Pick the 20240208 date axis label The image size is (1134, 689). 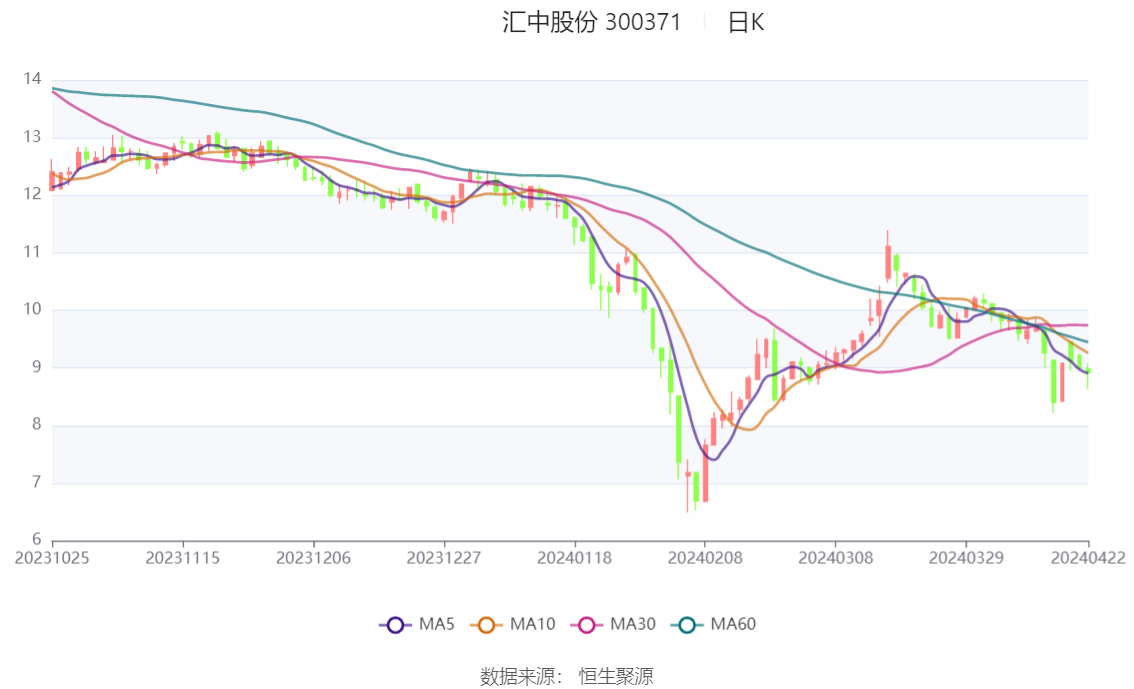tap(704, 558)
